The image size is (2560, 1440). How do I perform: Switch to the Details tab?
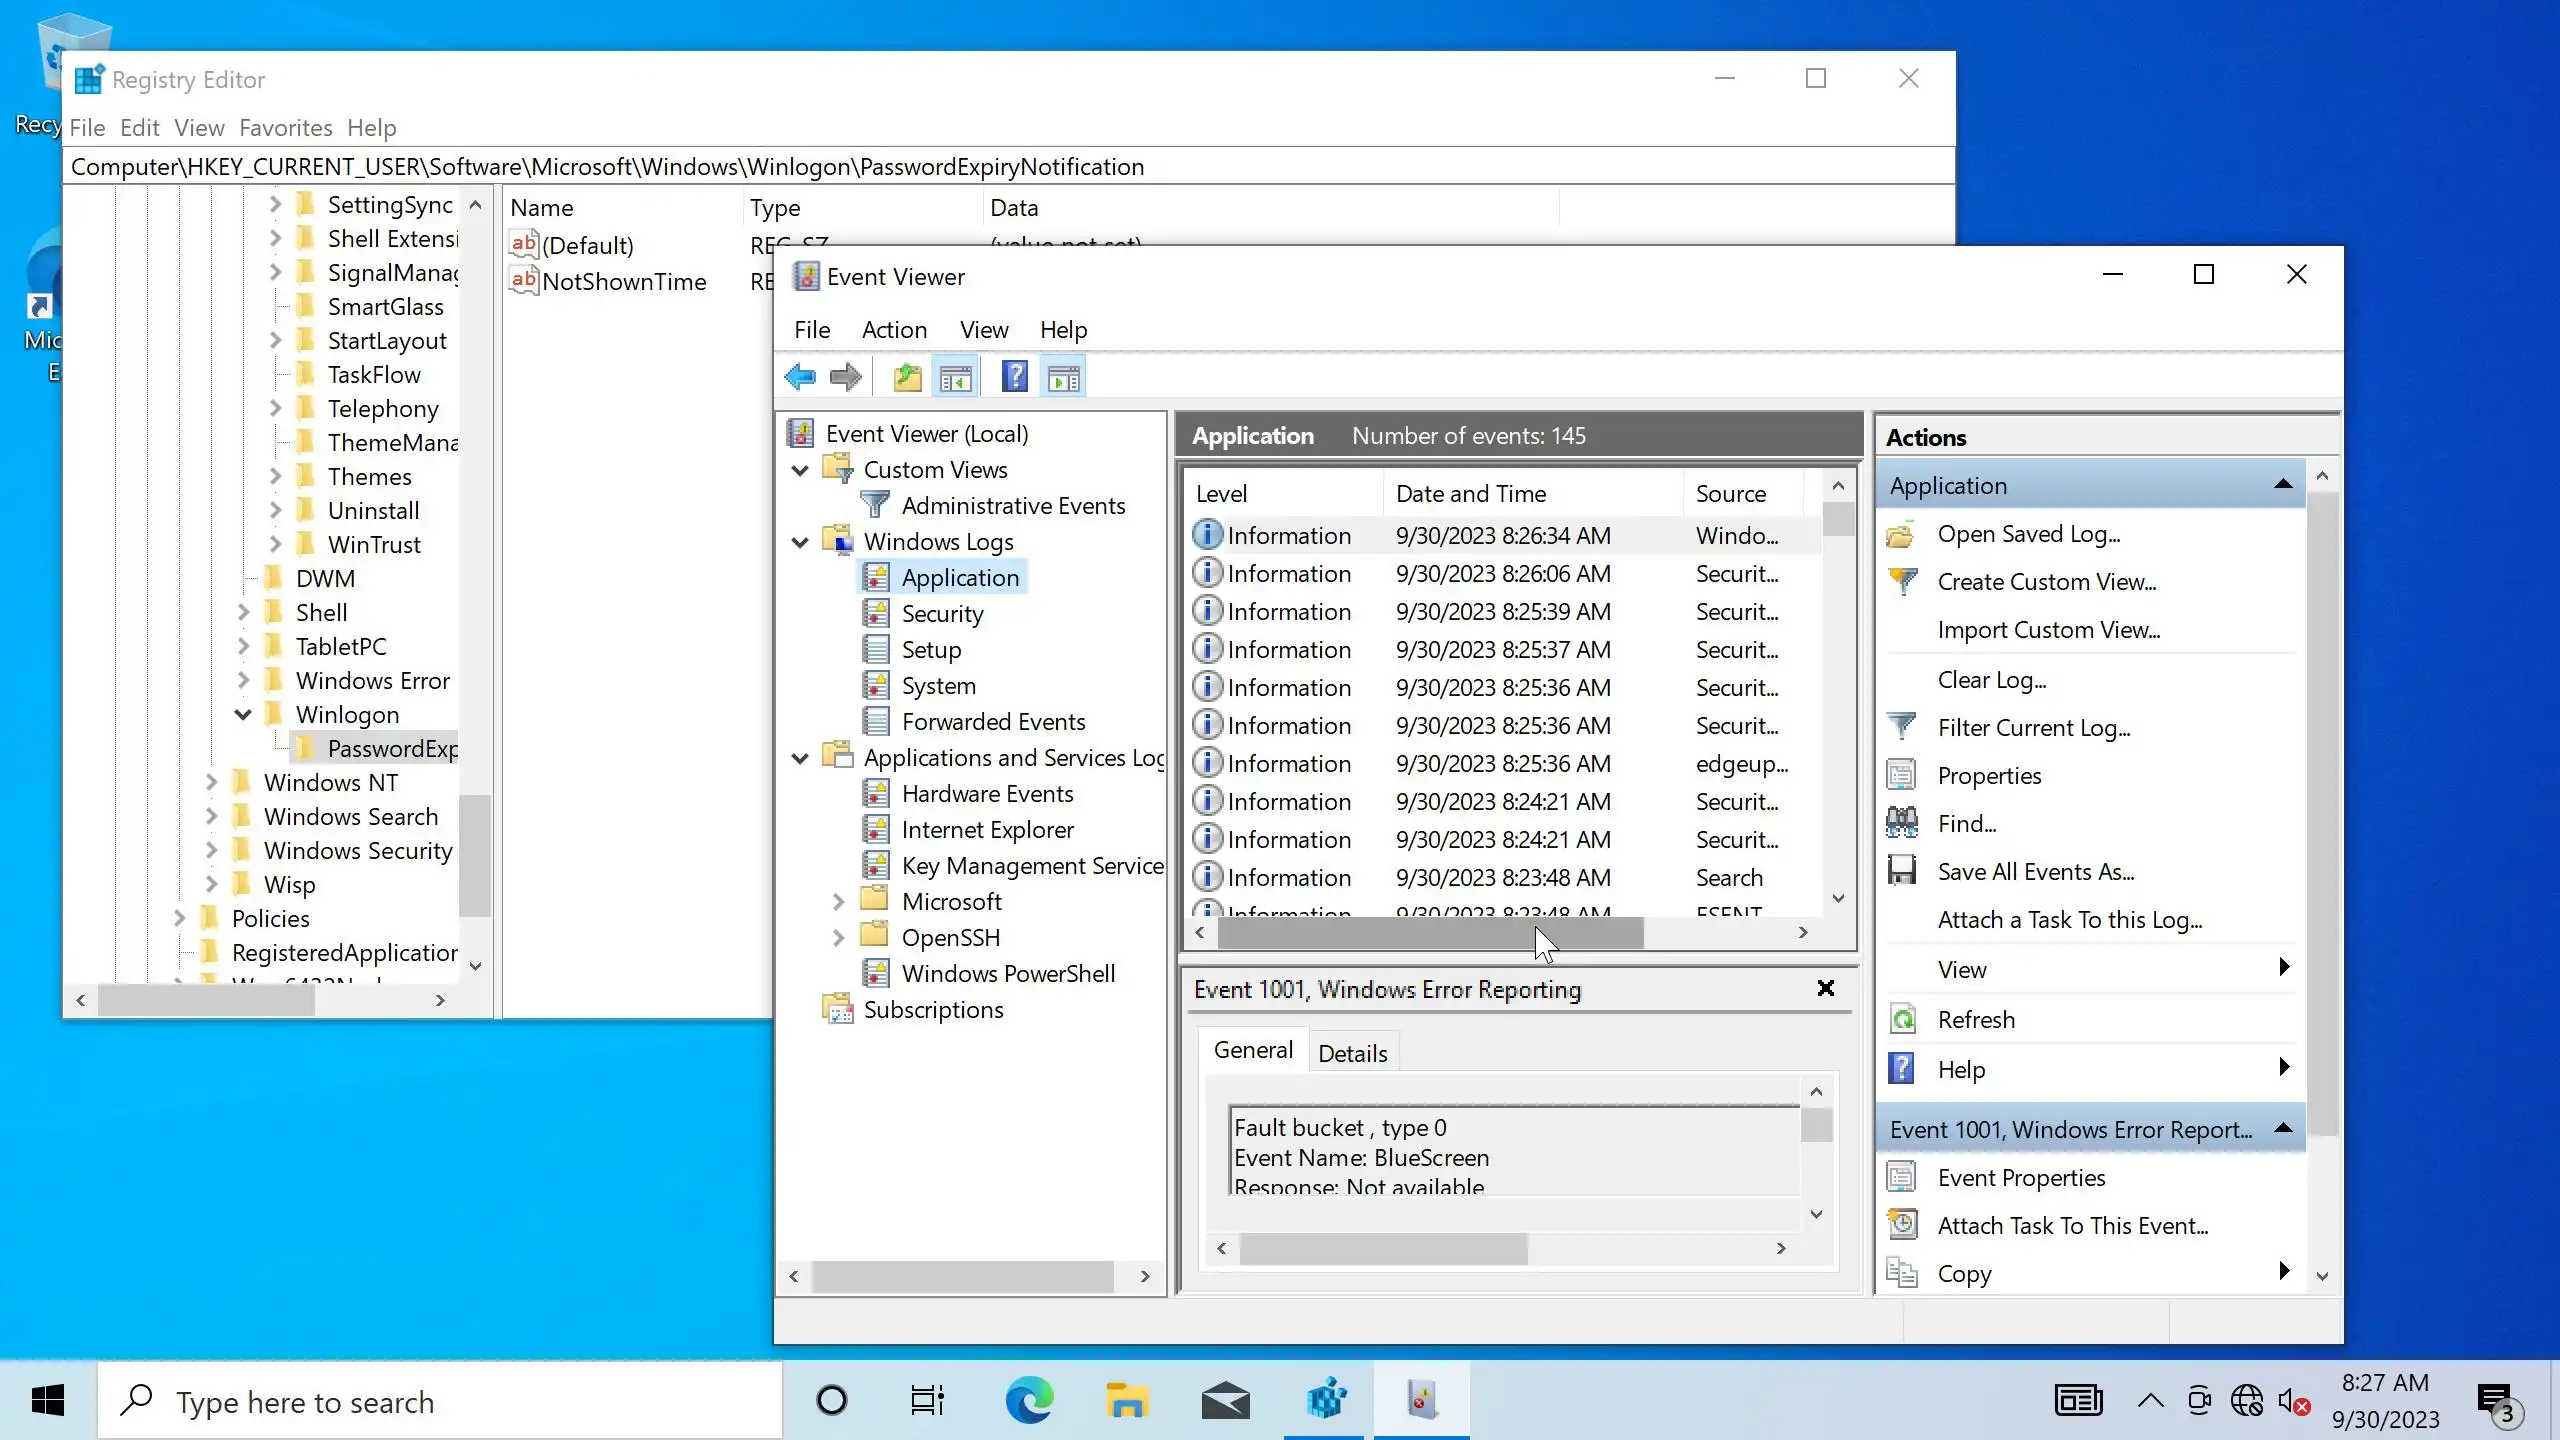point(1352,1053)
